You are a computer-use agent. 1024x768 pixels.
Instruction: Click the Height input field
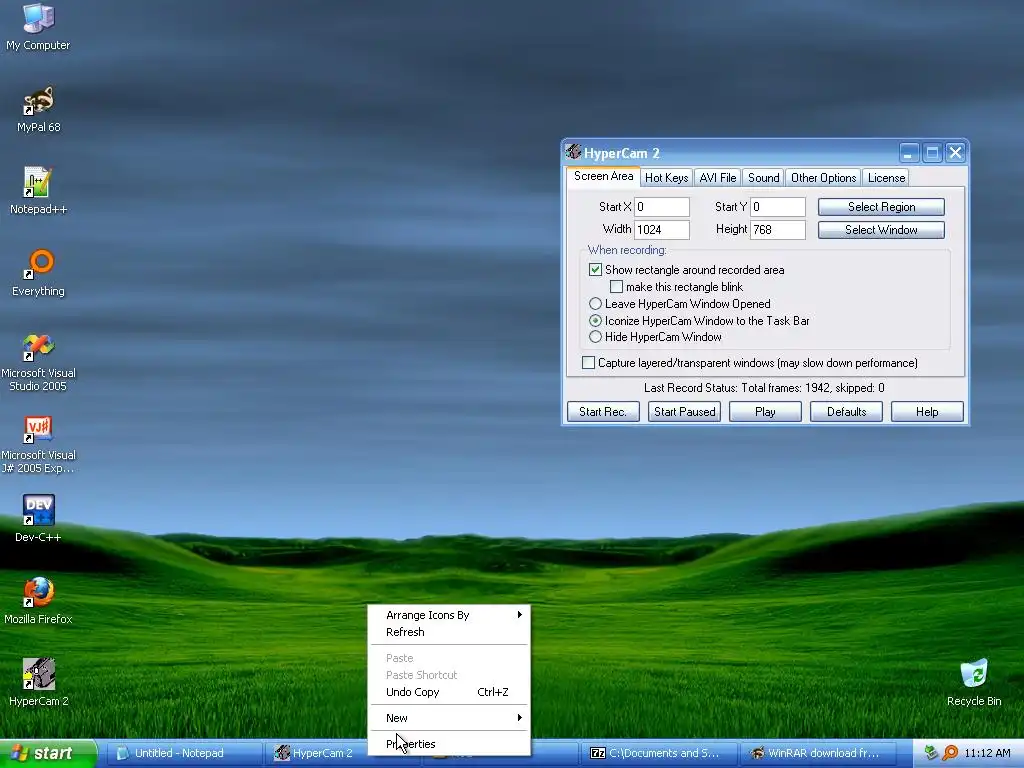(778, 230)
